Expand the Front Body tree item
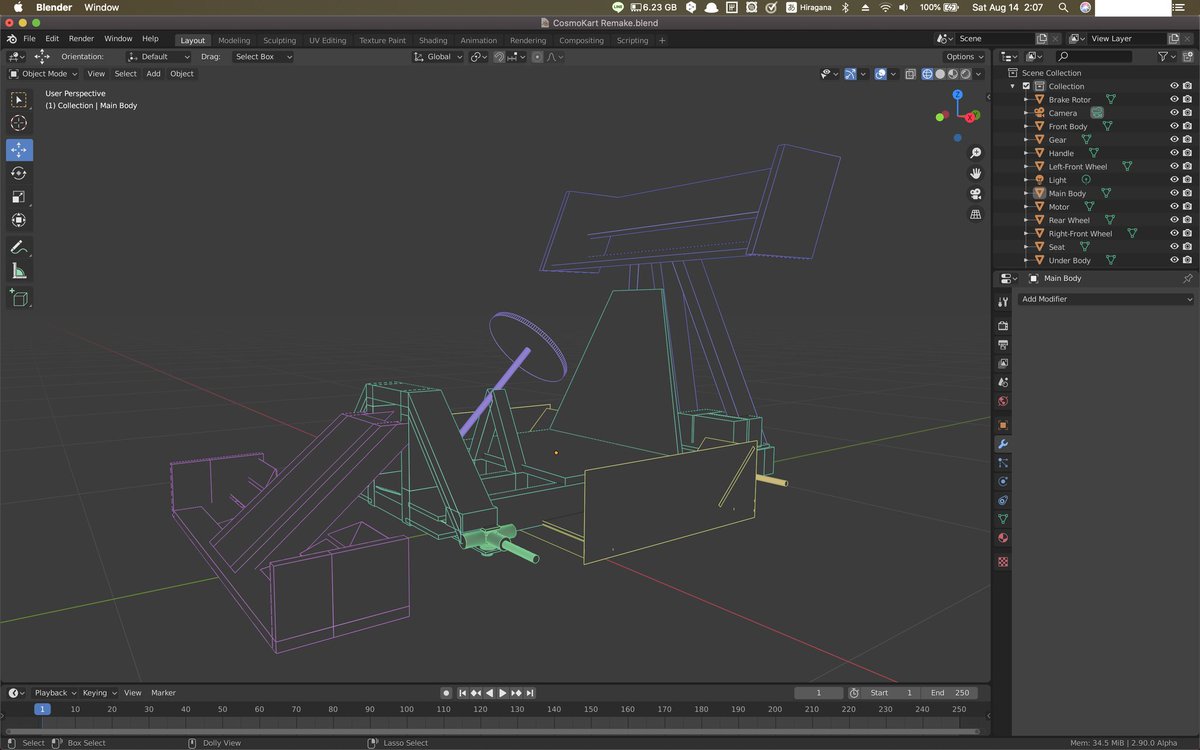This screenshot has height=750, width=1200. pyautogui.click(x=1027, y=127)
